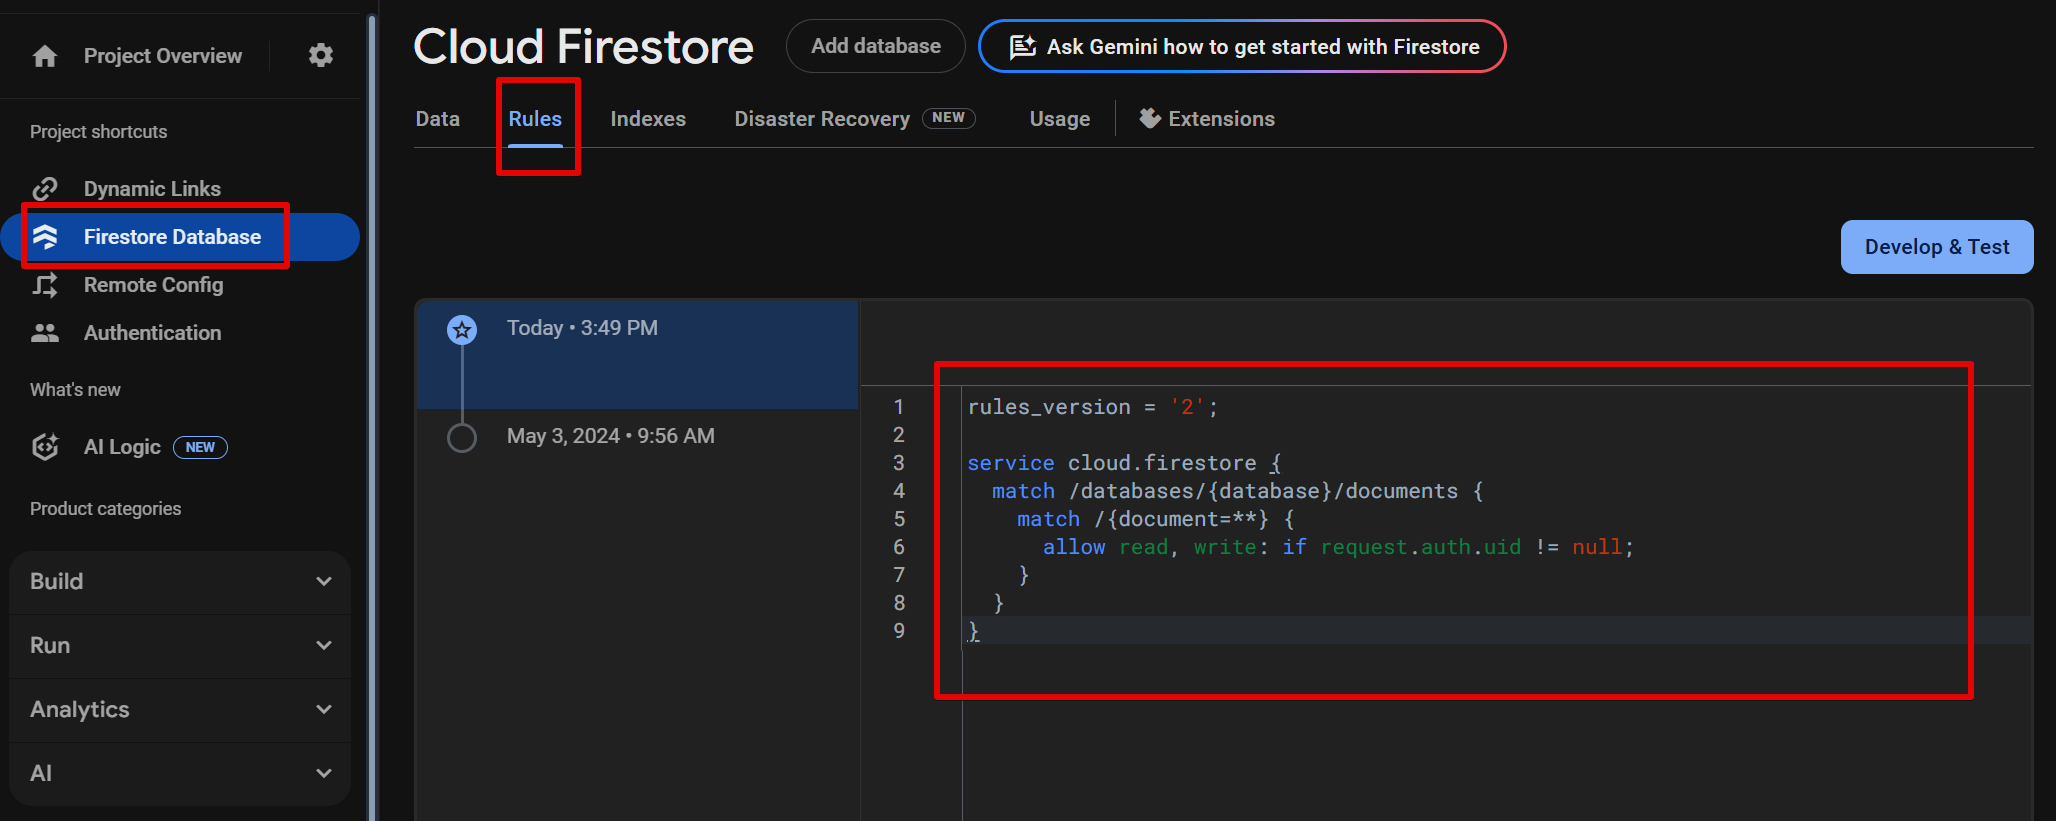2056x821 pixels.
Task: Click the Project Overview home icon
Action: click(45, 56)
